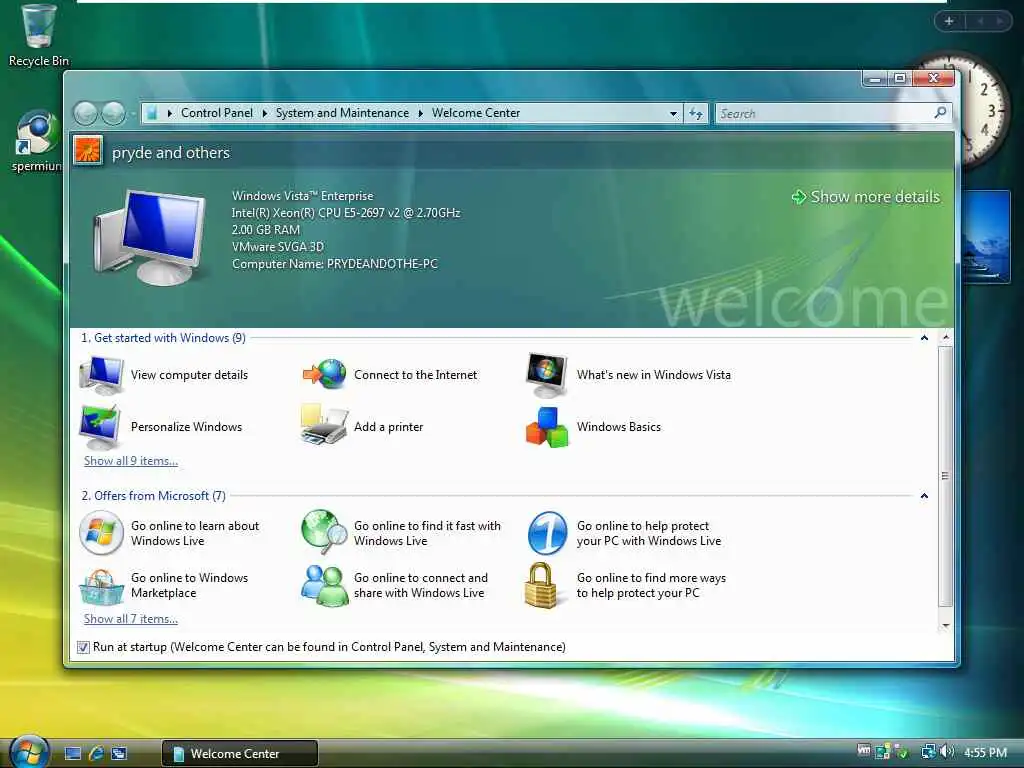Open What's new in Windows Vista icon

[547, 375]
